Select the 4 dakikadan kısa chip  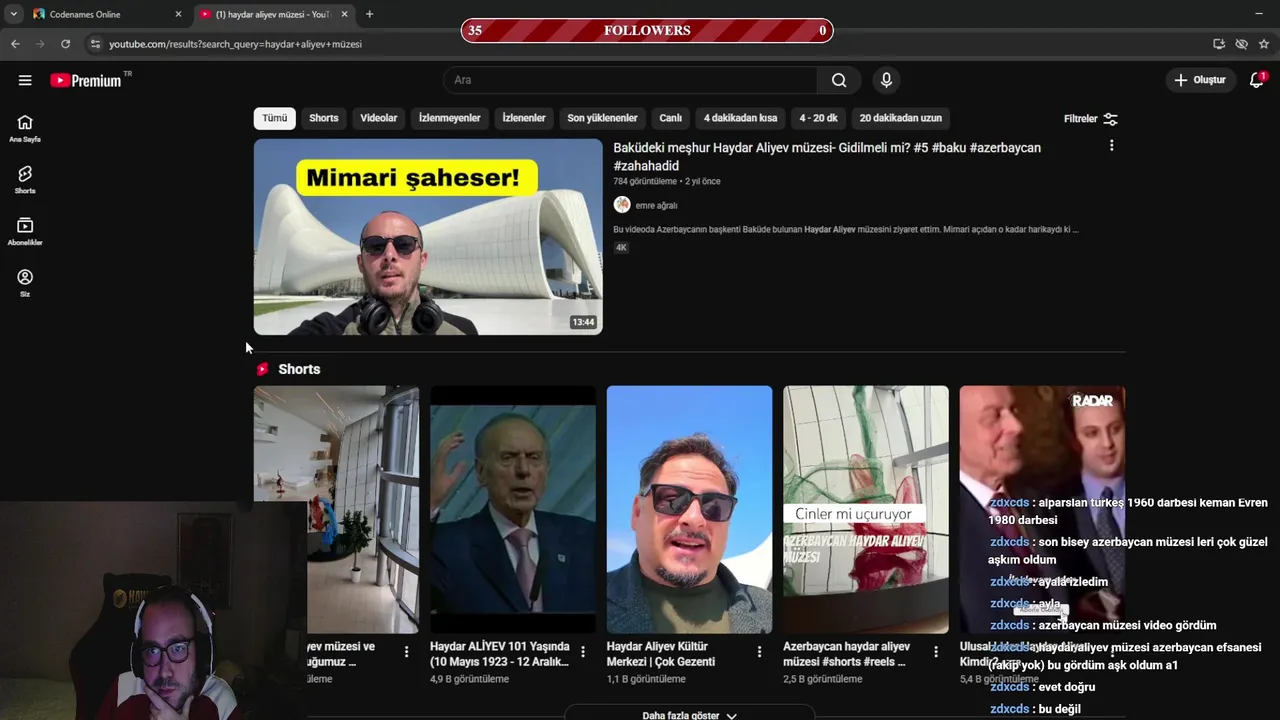pos(740,118)
